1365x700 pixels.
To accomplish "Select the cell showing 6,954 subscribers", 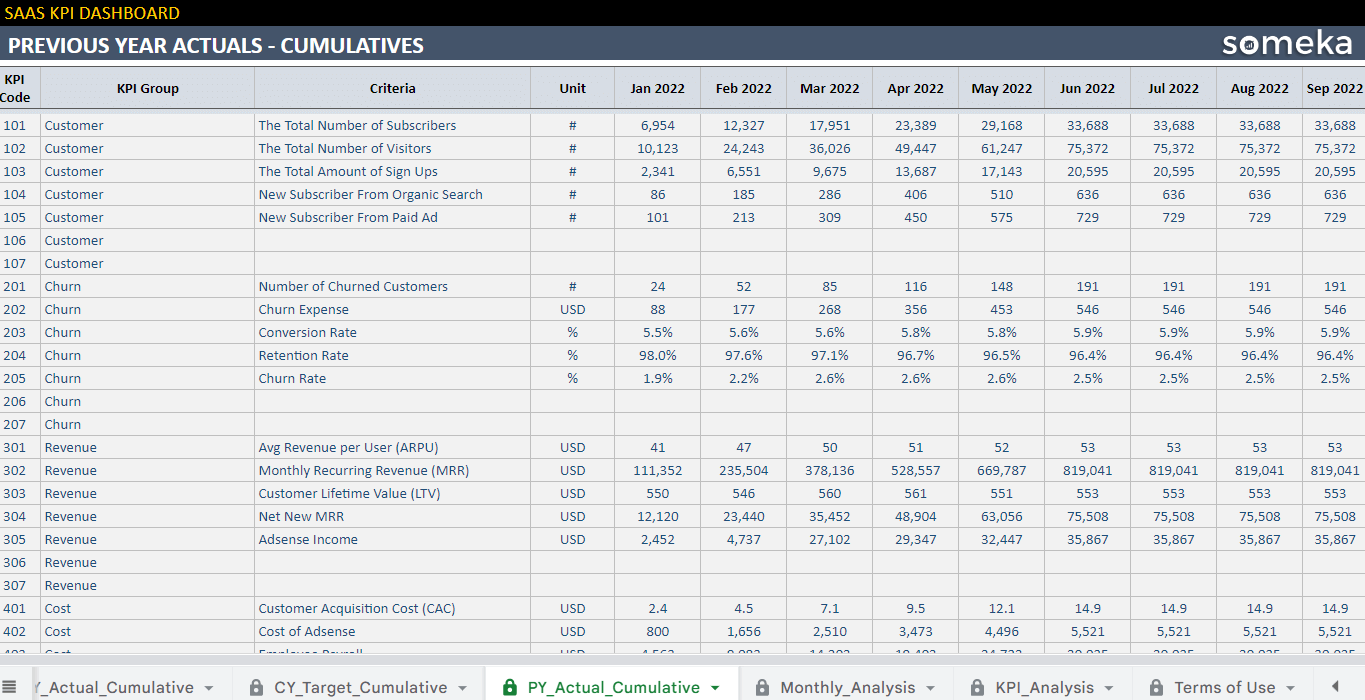I will click(657, 125).
